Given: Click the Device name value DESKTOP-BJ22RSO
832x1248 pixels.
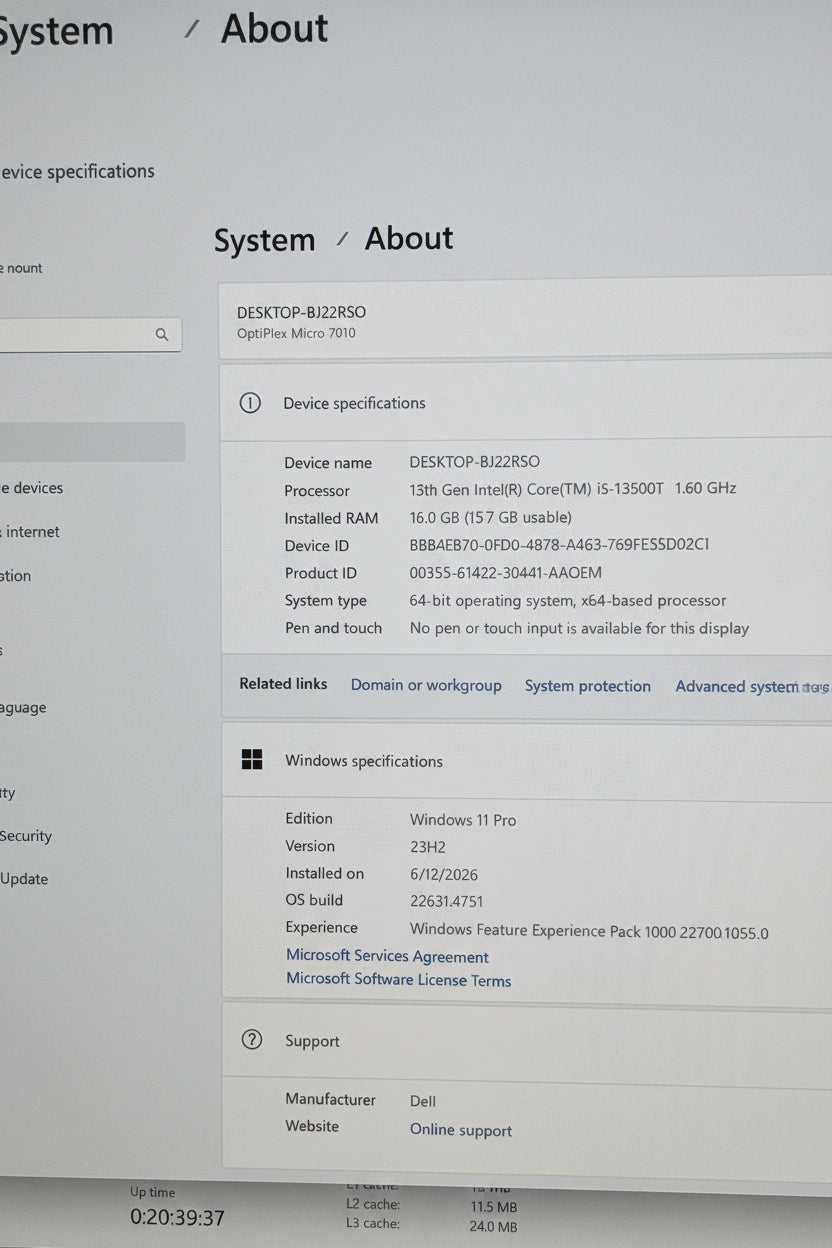Looking at the screenshot, I should tap(475, 462).
